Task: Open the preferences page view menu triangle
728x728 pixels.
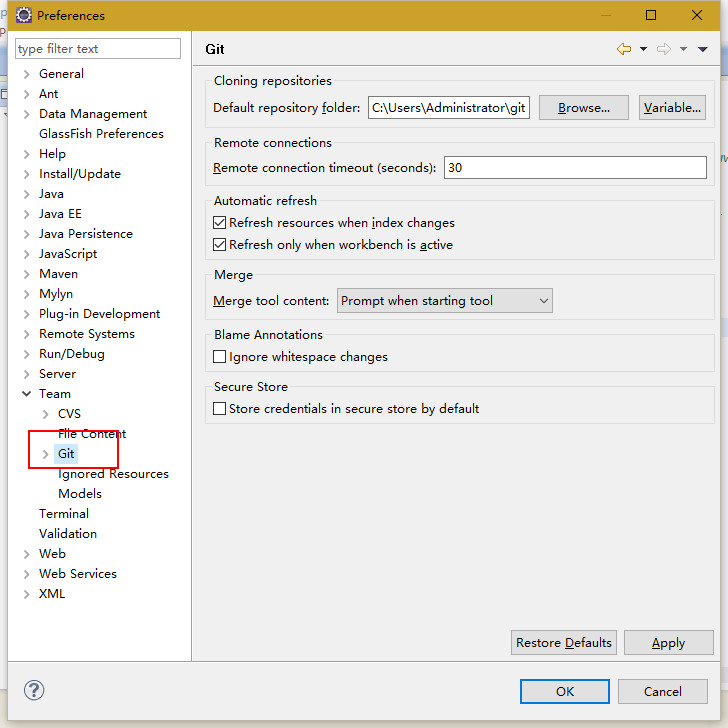Action: tap(702, 49)
